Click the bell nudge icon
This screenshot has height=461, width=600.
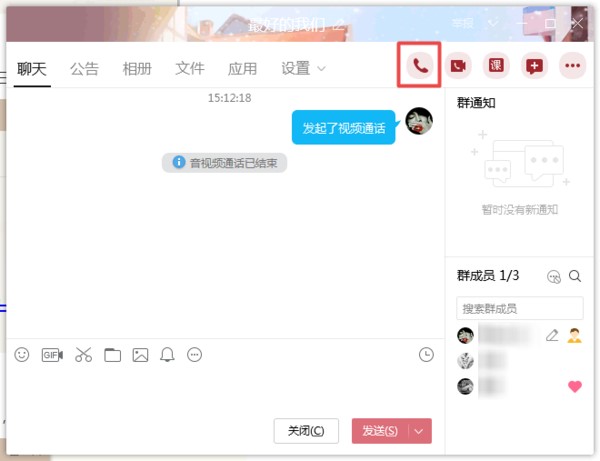click(x=167, y=355)
